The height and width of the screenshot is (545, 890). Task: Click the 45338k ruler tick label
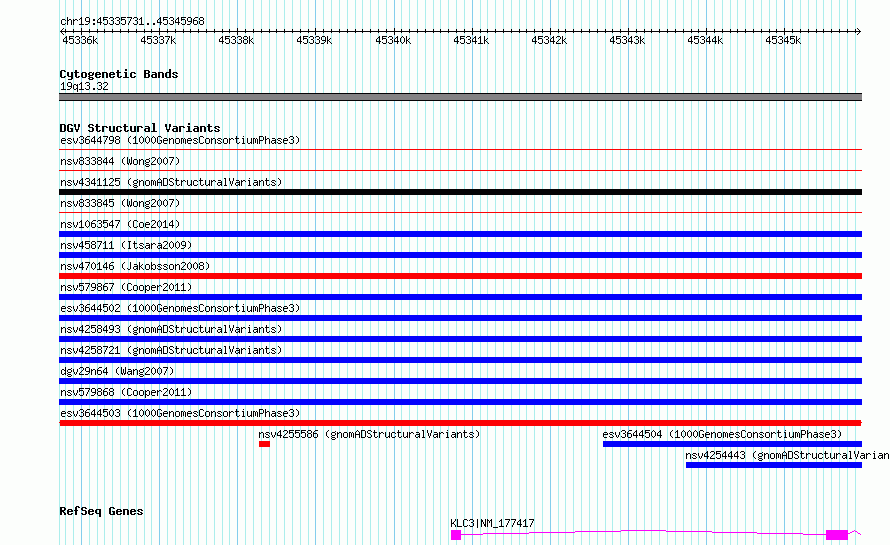pos(236,40)
